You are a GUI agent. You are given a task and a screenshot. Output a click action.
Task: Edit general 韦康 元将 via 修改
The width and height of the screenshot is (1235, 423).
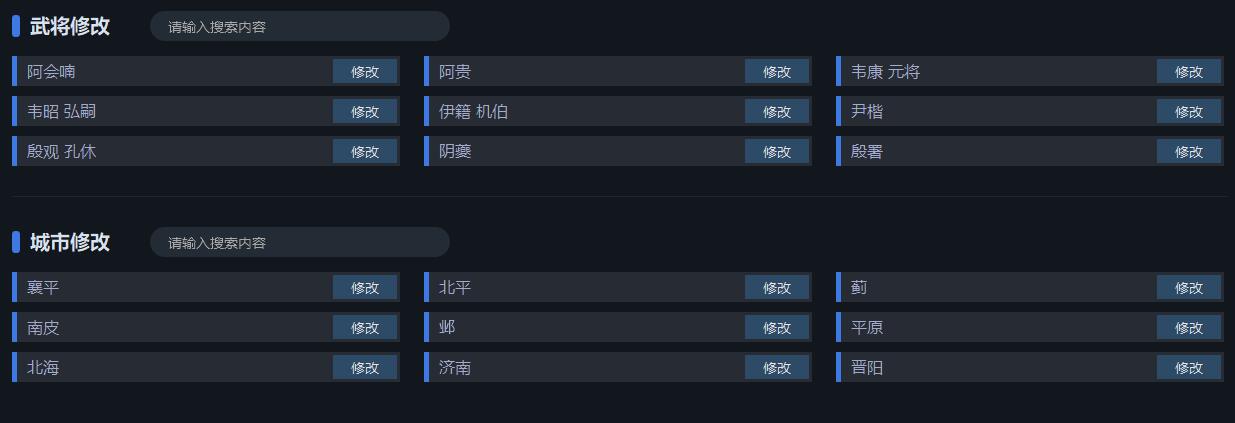tap(1188, 71)
